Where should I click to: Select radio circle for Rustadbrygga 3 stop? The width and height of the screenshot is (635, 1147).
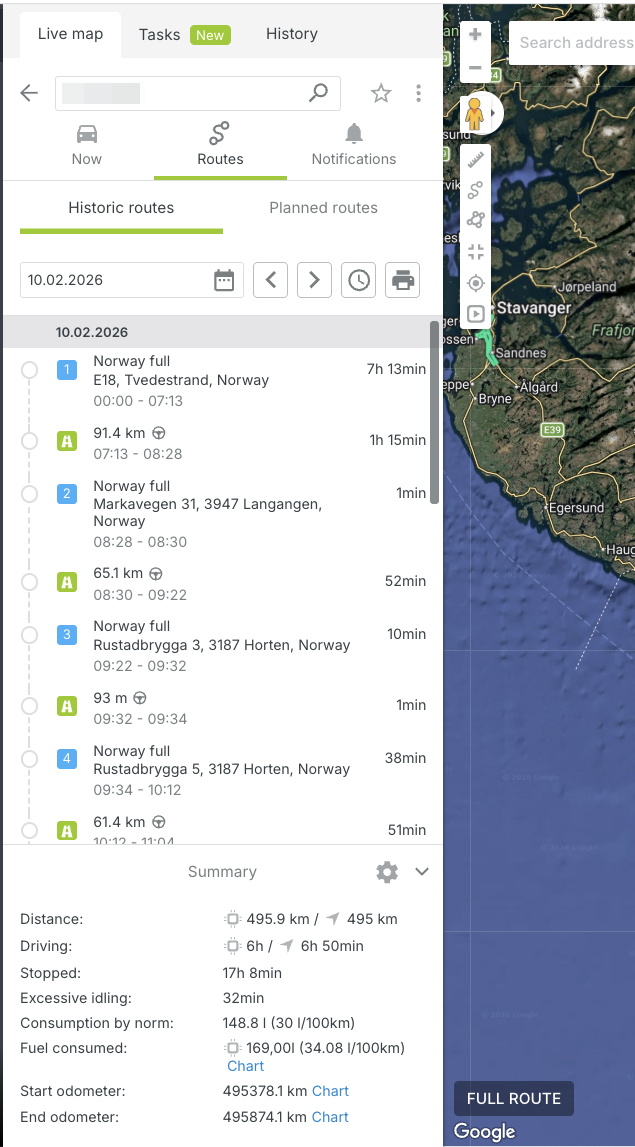click(30, 635)
